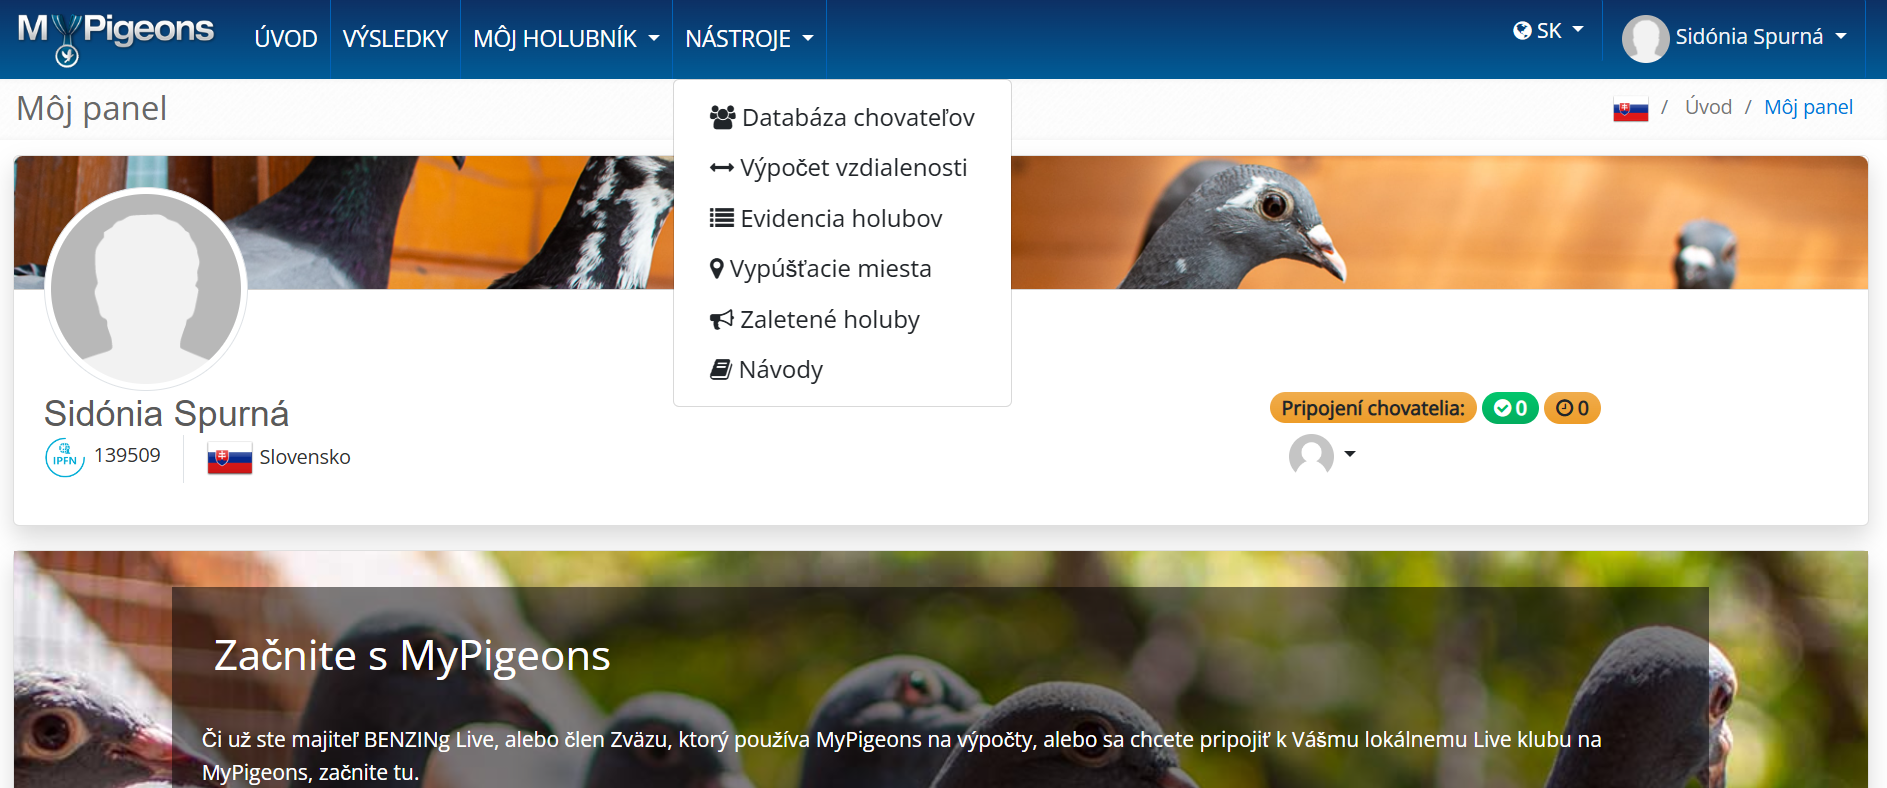Click the MyPigeons logo
The image size is (1887, 788).
(x=115, y=38)
